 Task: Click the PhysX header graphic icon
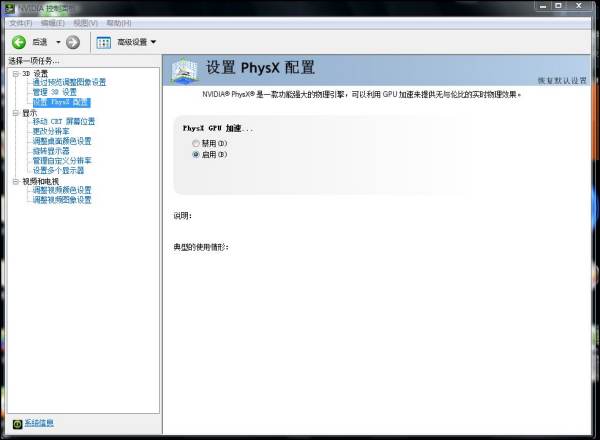pos(185,71)
